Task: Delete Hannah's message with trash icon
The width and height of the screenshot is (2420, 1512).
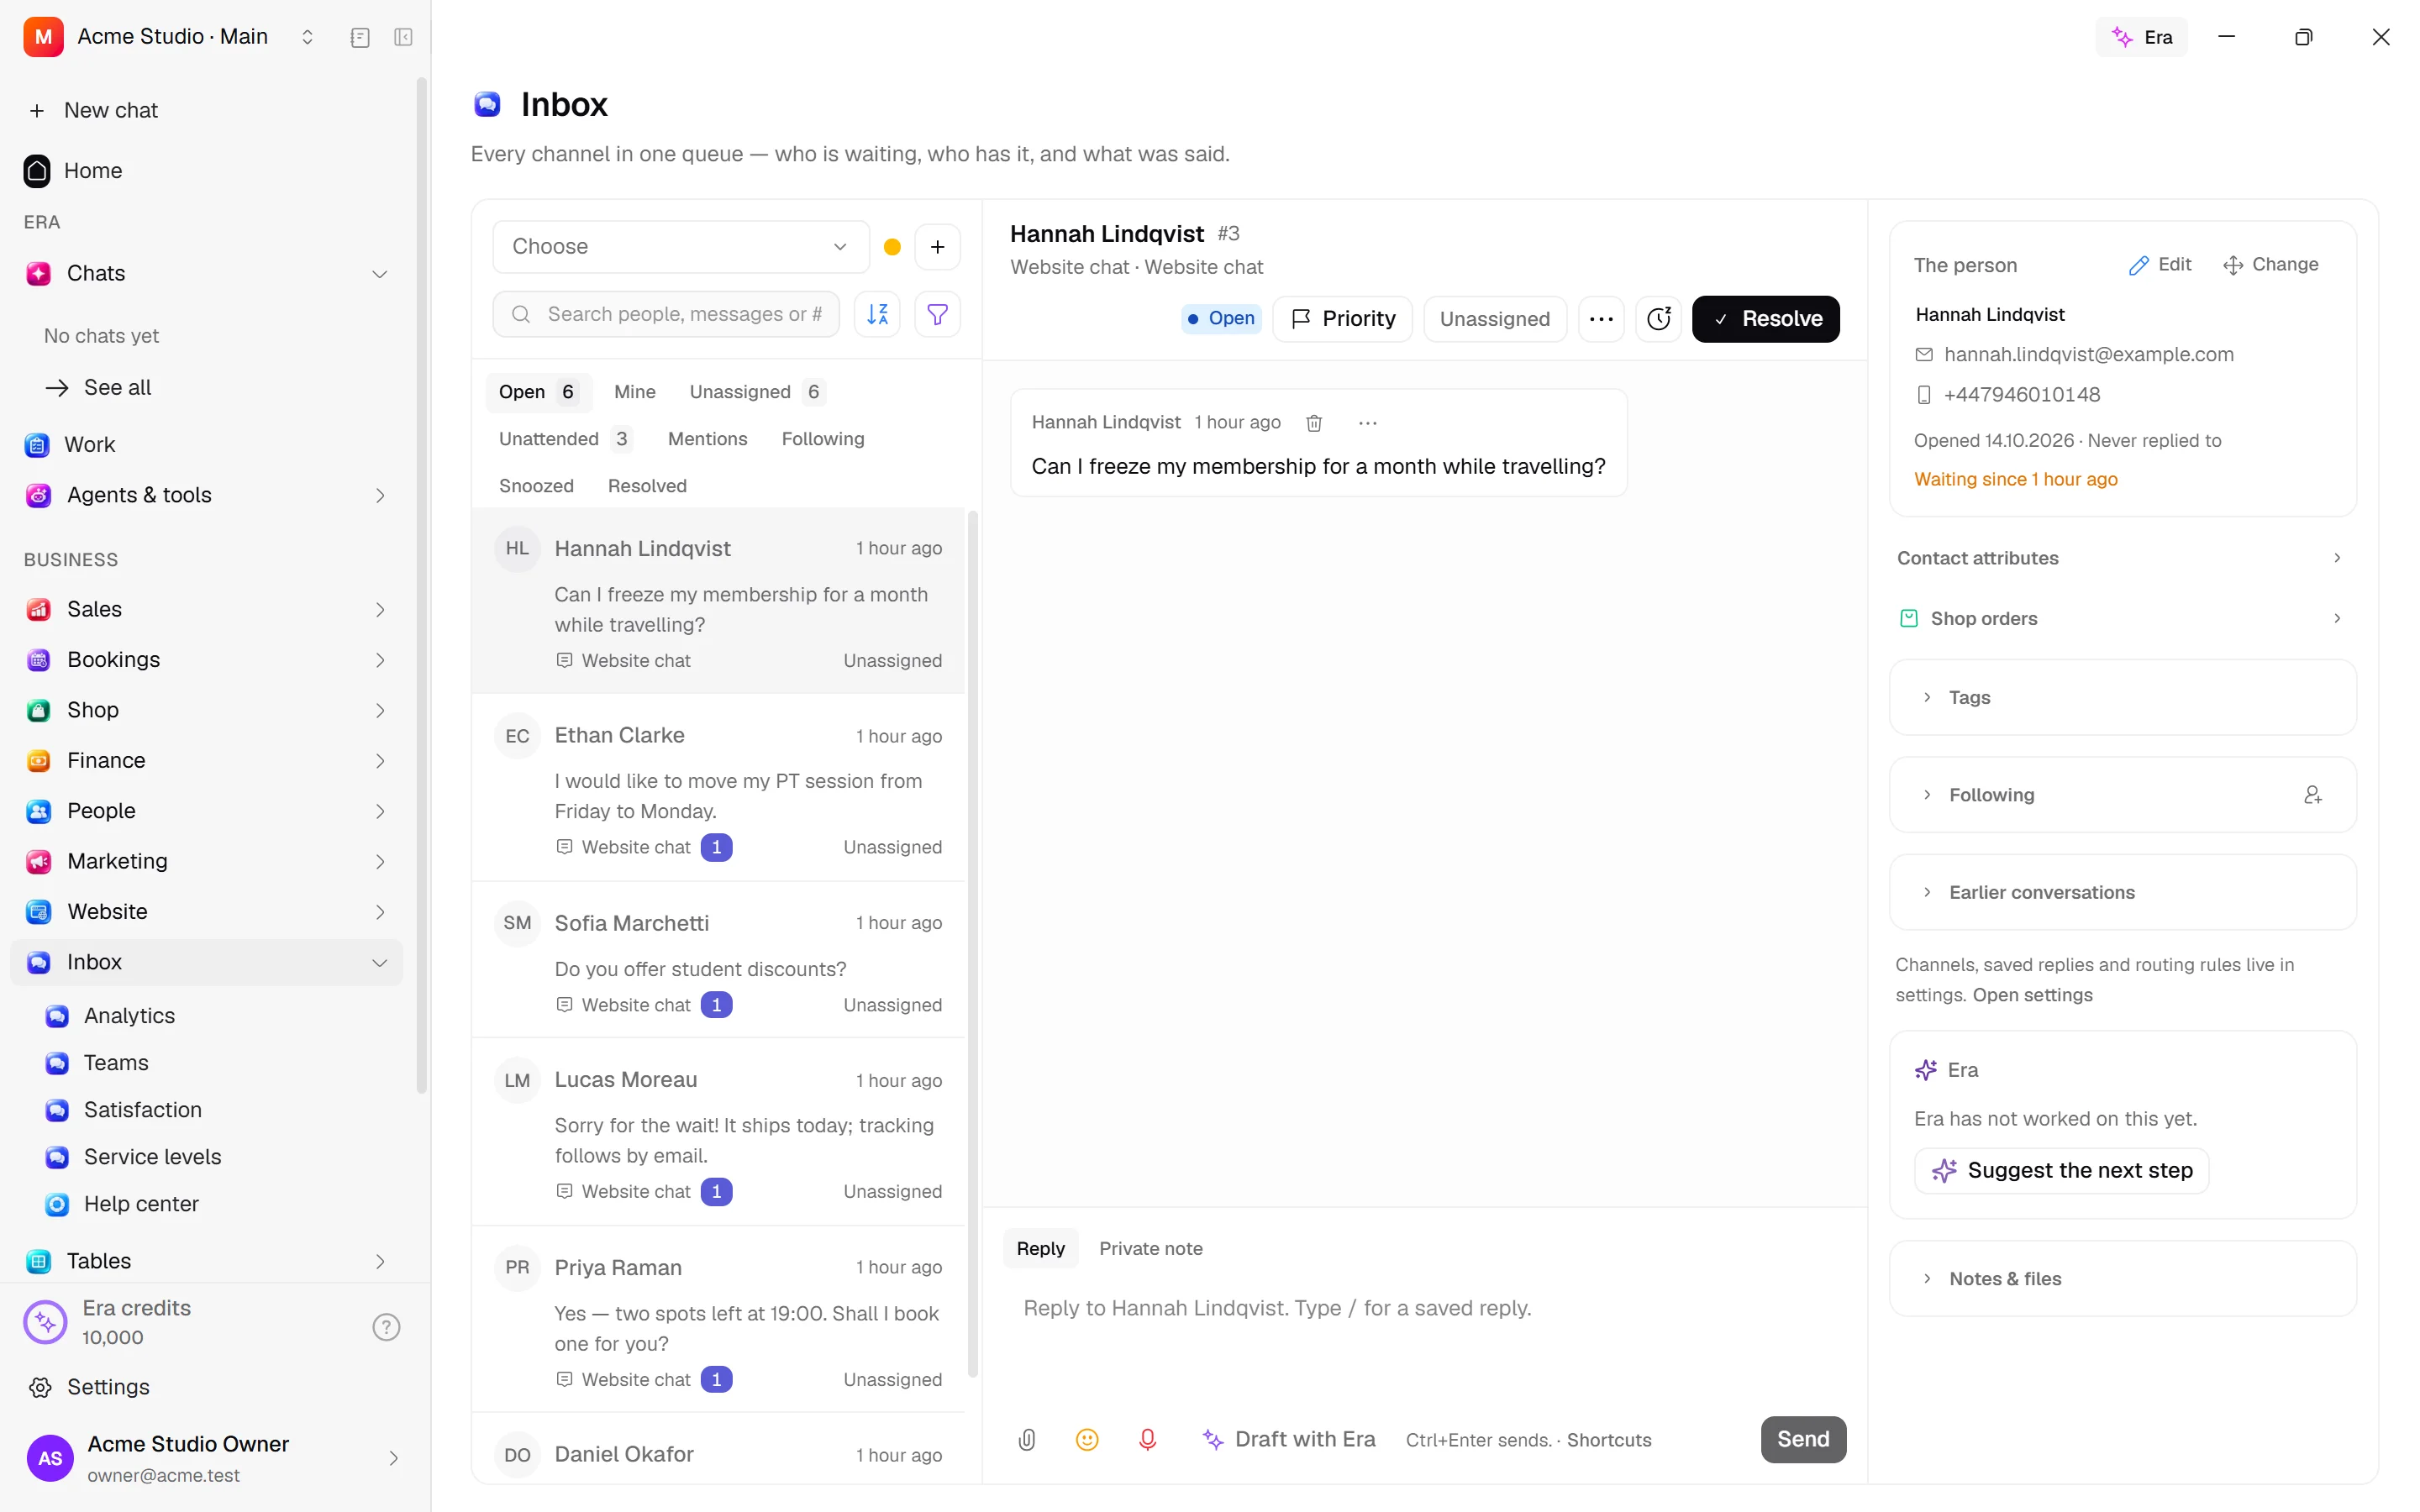Action: click(x=1314, y=423)
